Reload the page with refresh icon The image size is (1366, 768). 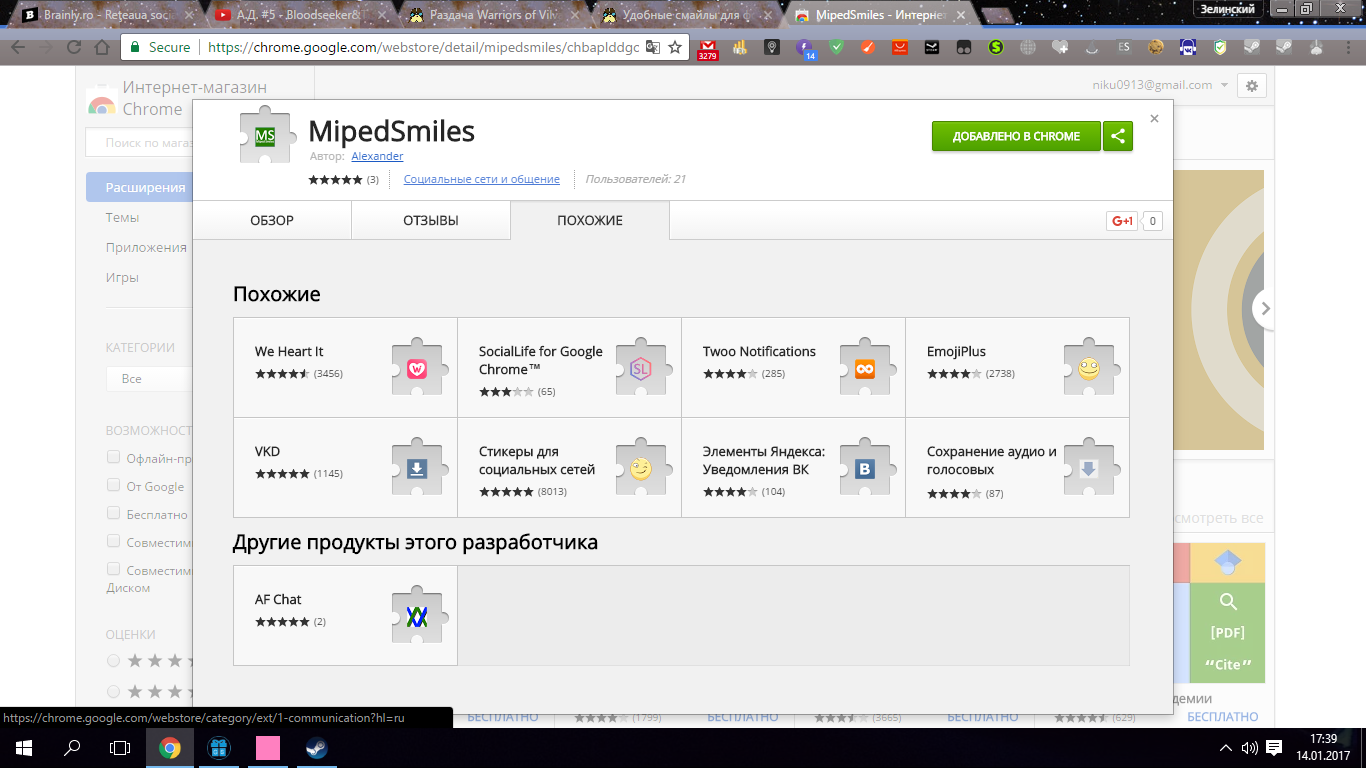tap(73, 47)
